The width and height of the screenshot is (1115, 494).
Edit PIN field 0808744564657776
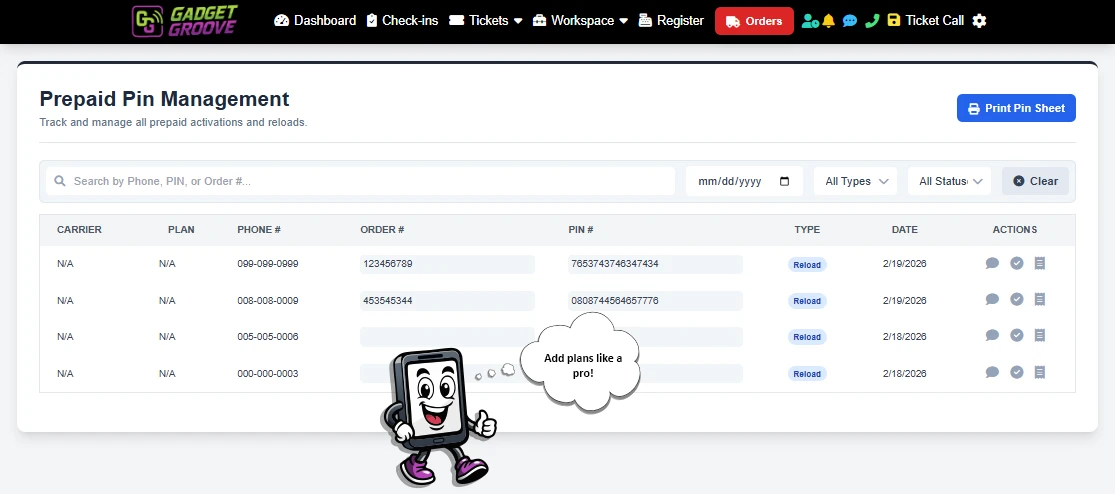tap(655, 301)
